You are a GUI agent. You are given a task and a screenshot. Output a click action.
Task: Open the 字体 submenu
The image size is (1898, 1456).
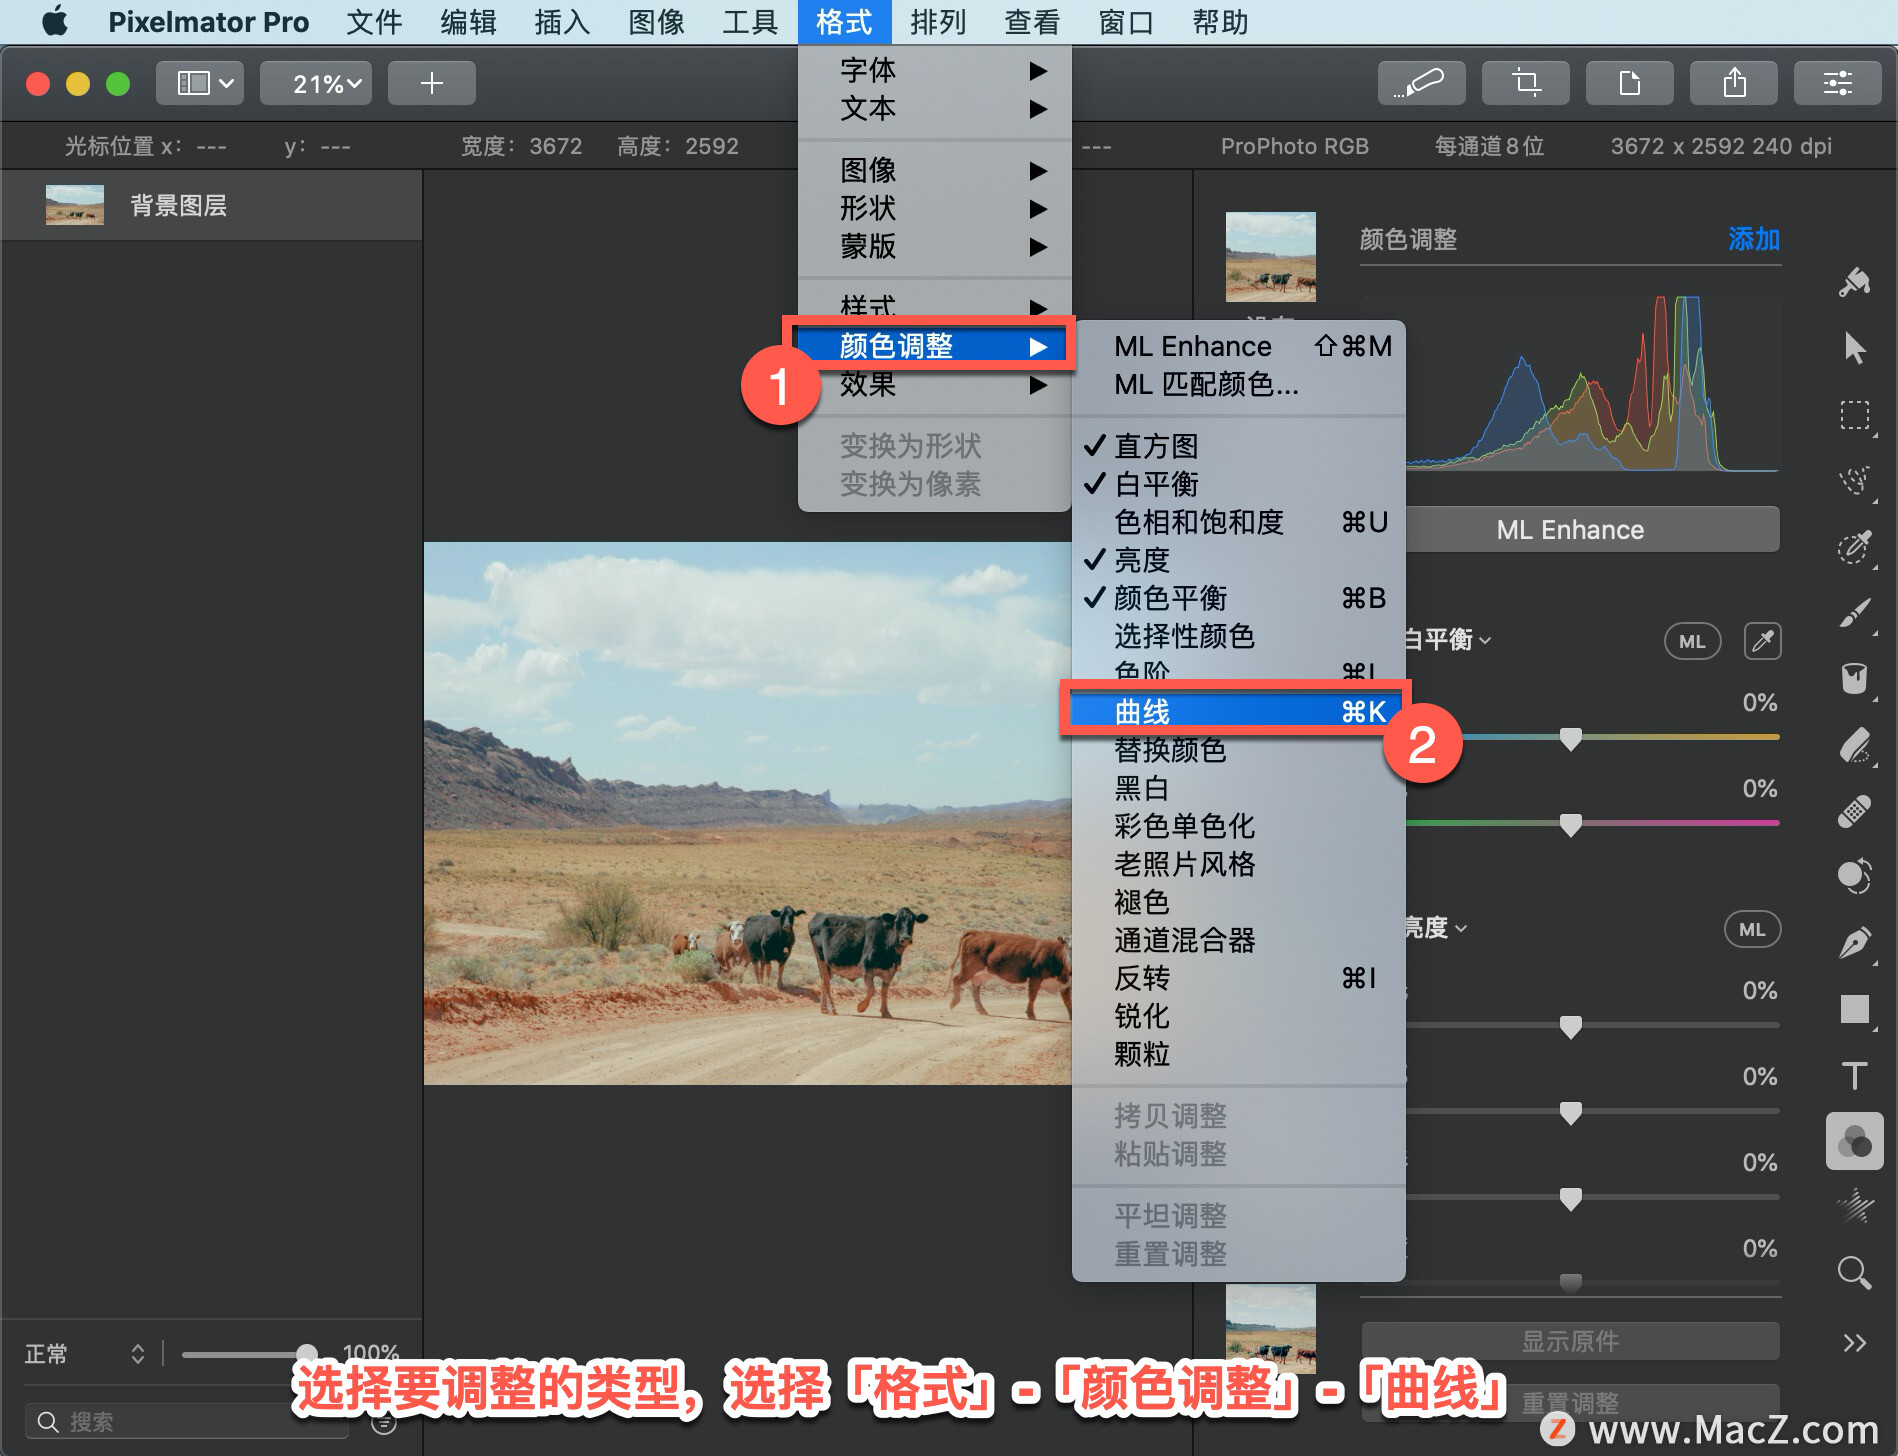point(935,70)
